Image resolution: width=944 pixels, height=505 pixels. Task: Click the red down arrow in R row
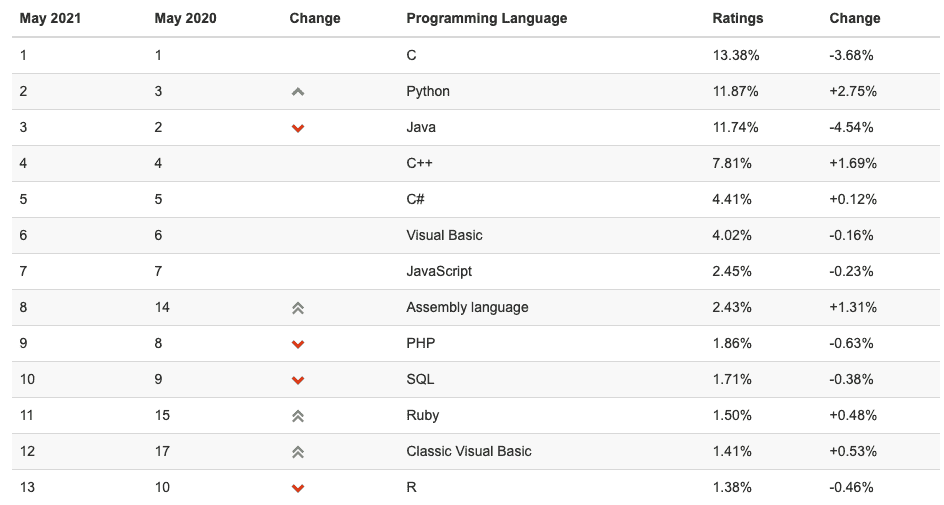click(x=297, y=488)
